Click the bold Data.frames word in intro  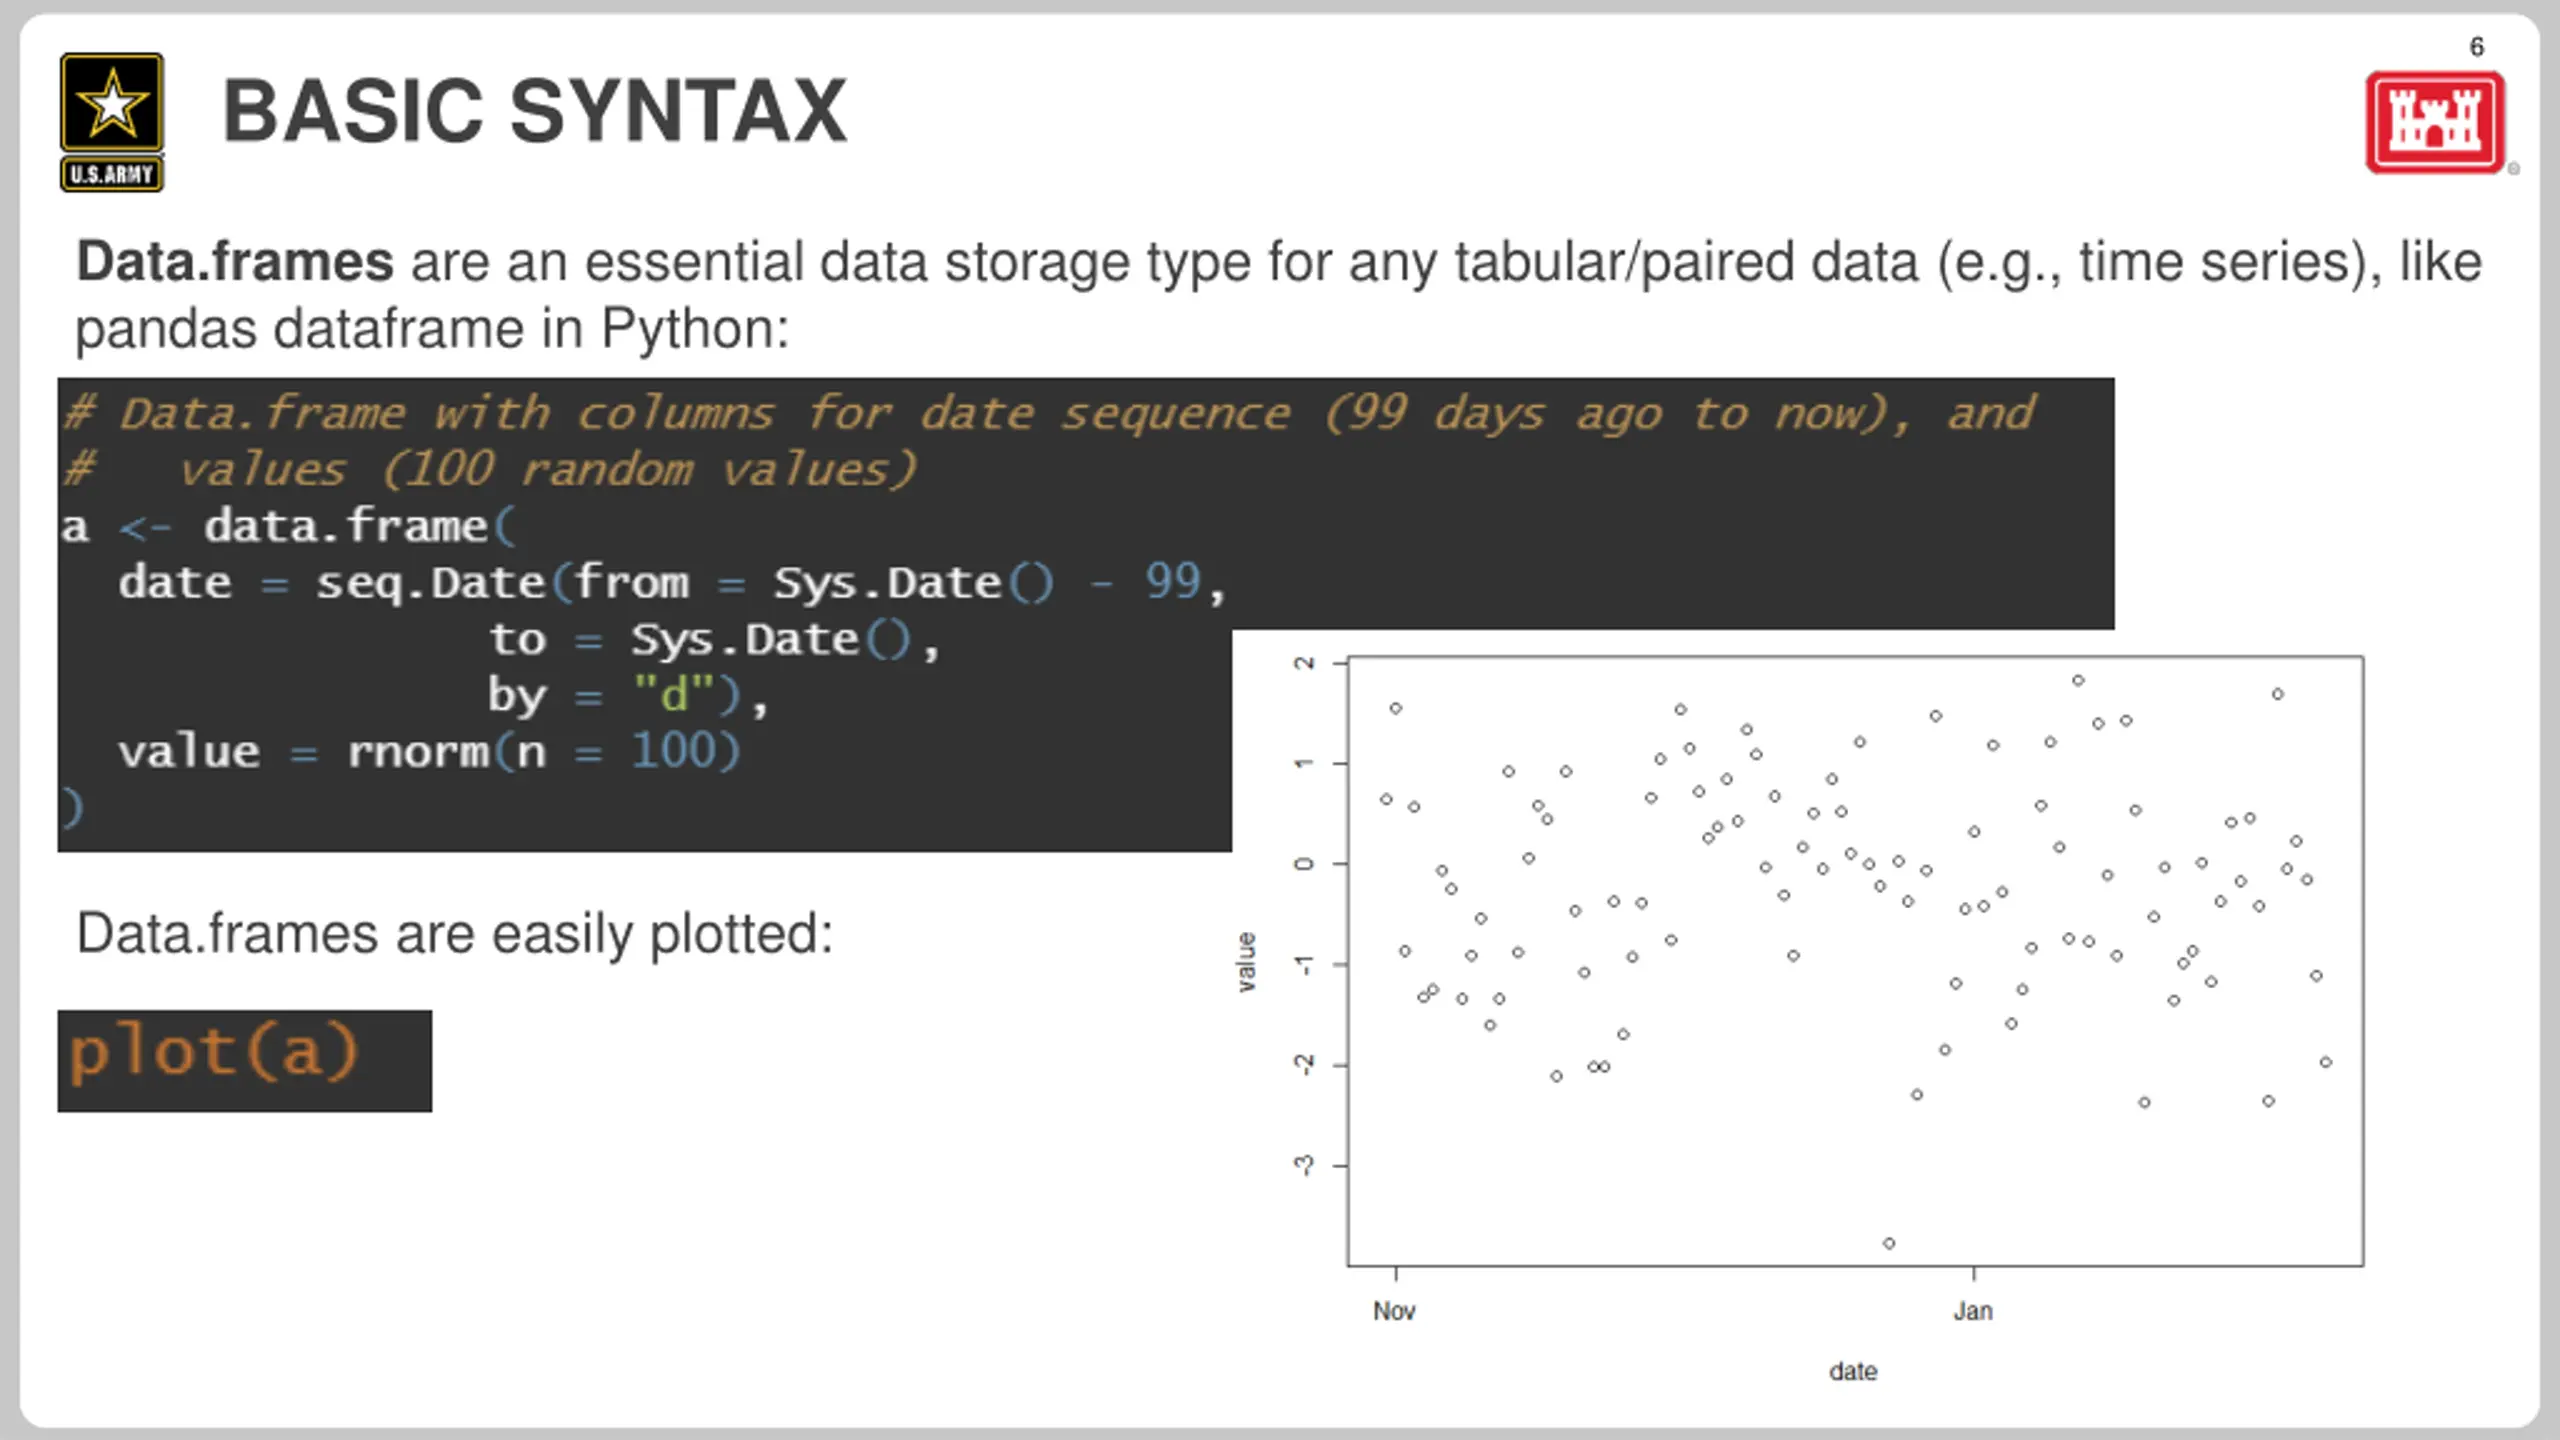click(x=235, y=262)
